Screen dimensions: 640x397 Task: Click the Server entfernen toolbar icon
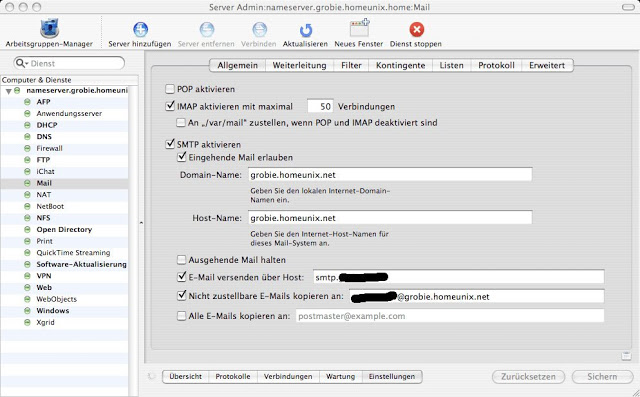tap(207, 29)
